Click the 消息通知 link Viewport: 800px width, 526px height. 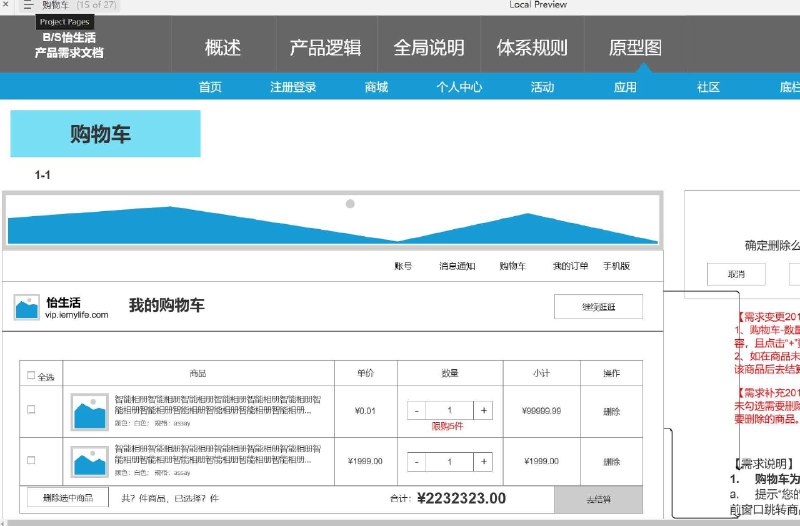coord(457,266)
